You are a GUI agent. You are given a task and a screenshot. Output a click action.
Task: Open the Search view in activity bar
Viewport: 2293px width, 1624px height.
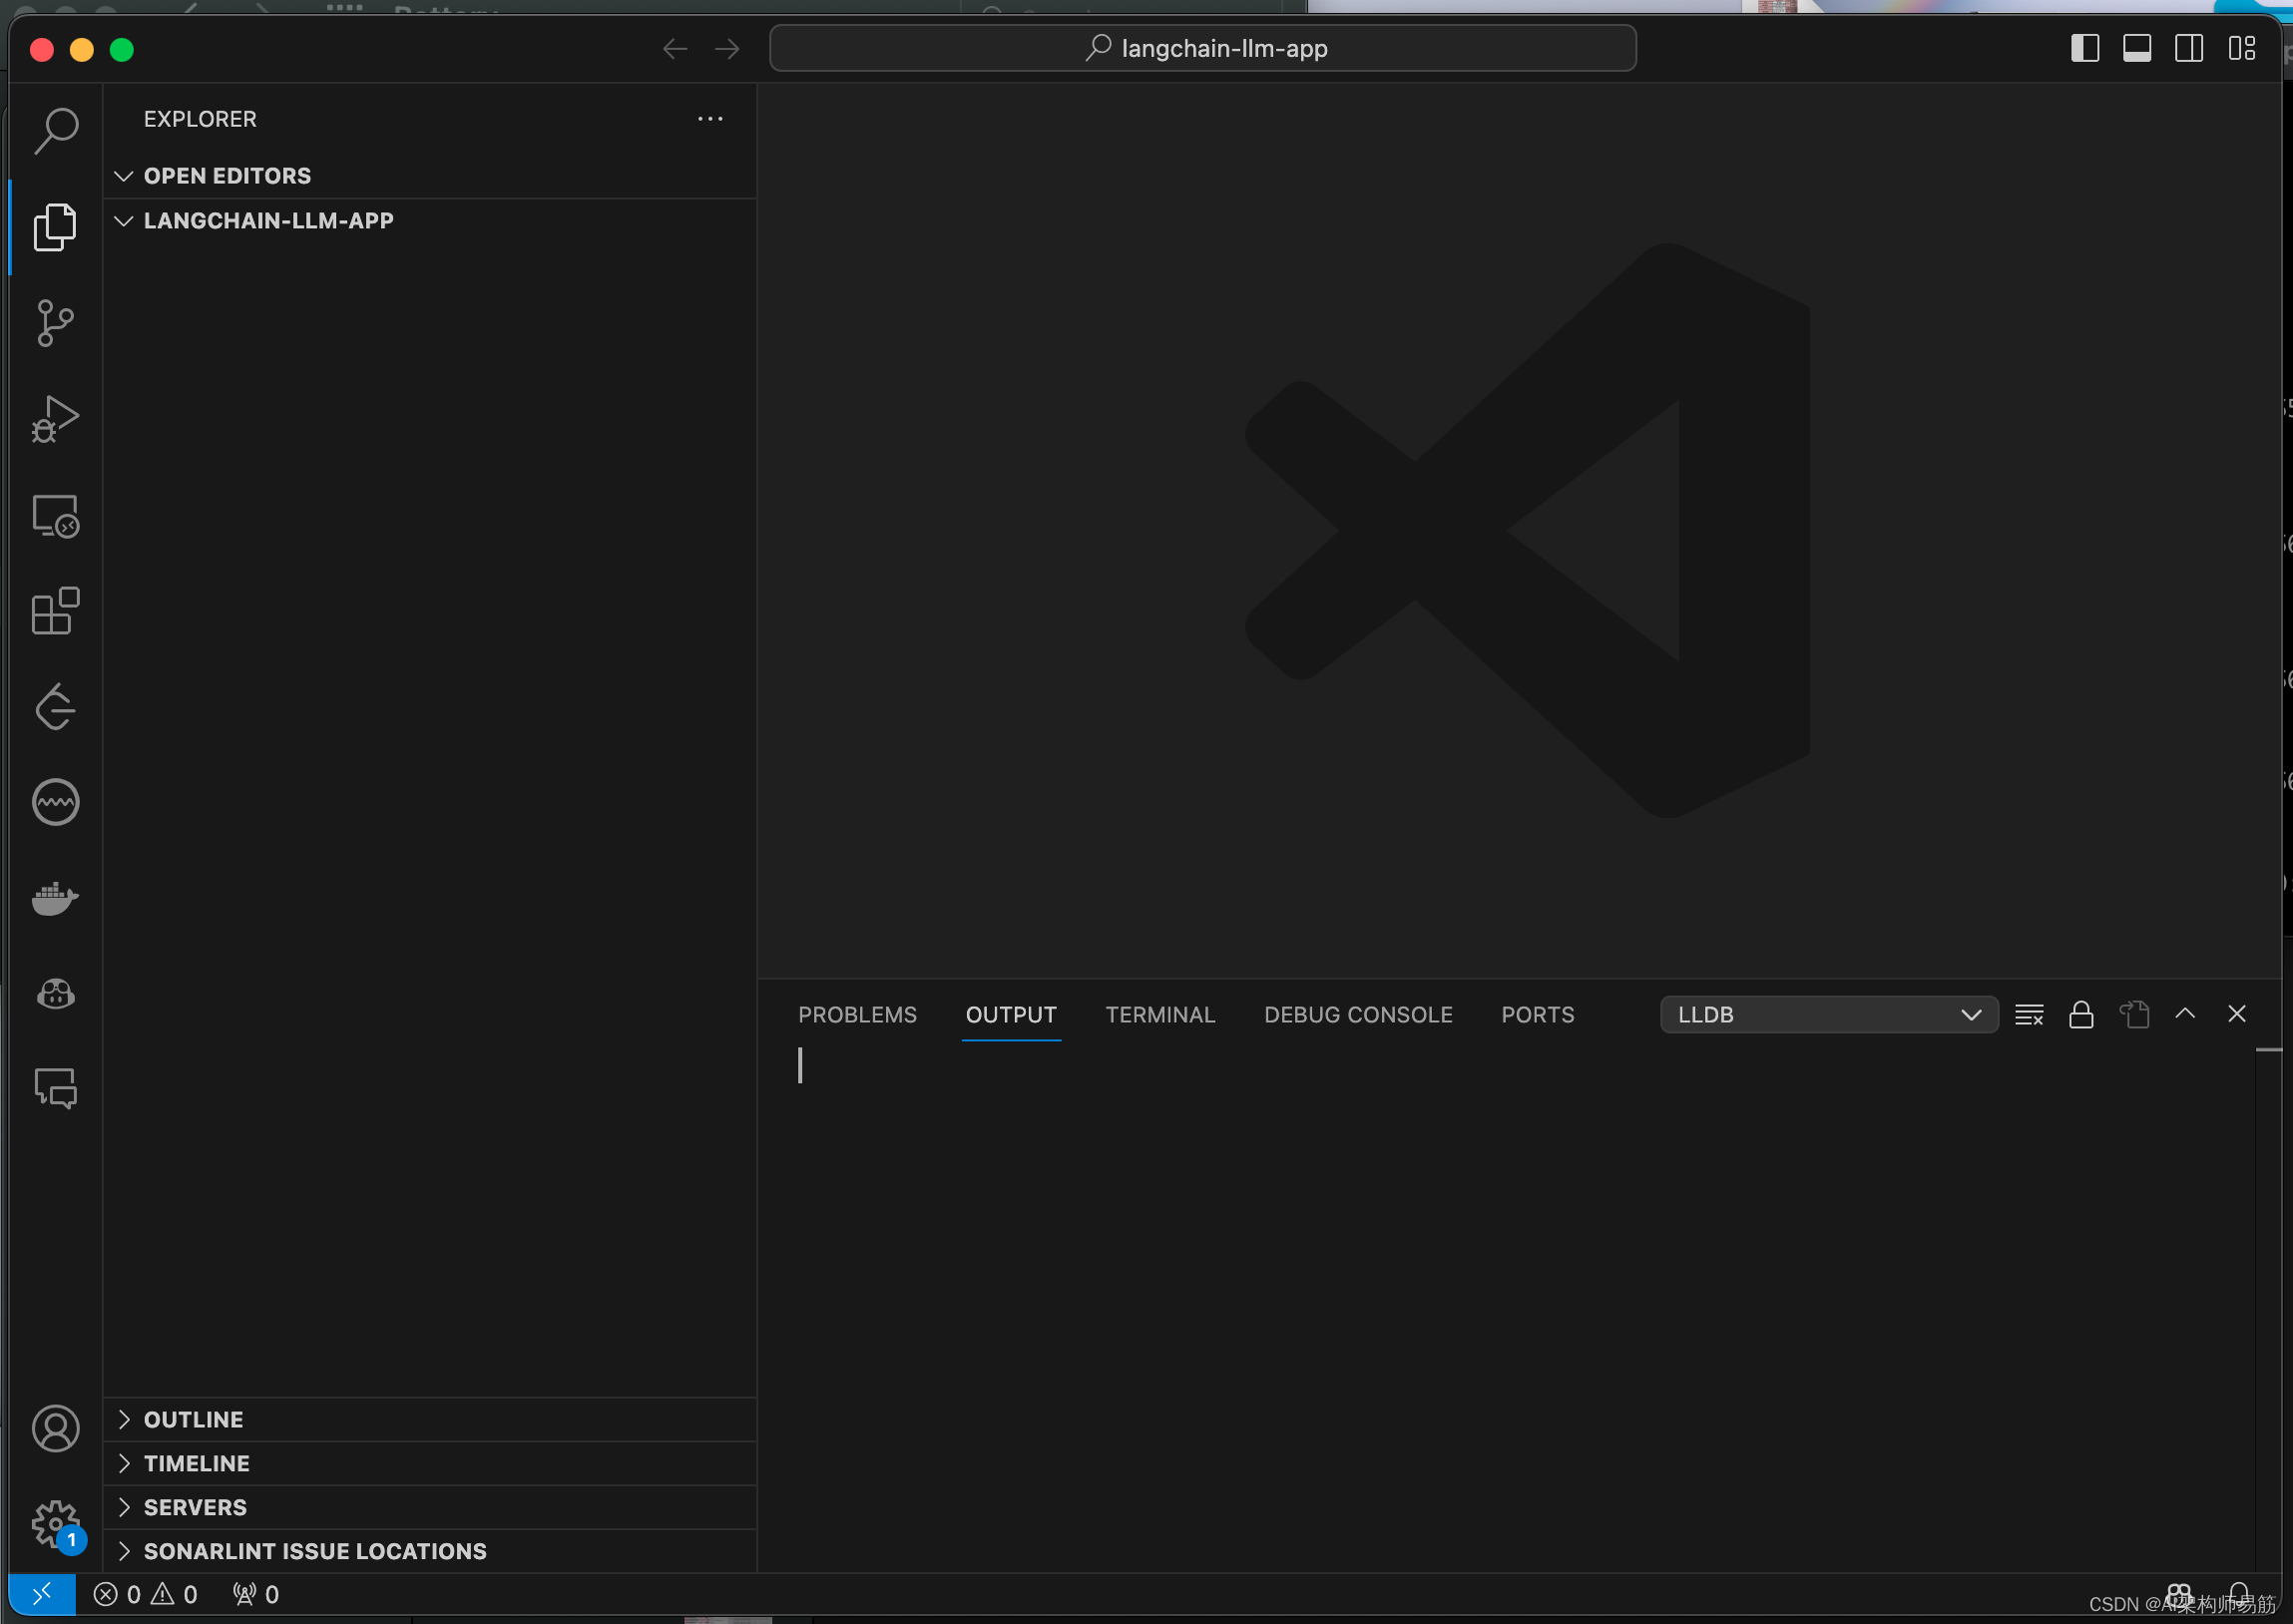[x=56, y=130]
